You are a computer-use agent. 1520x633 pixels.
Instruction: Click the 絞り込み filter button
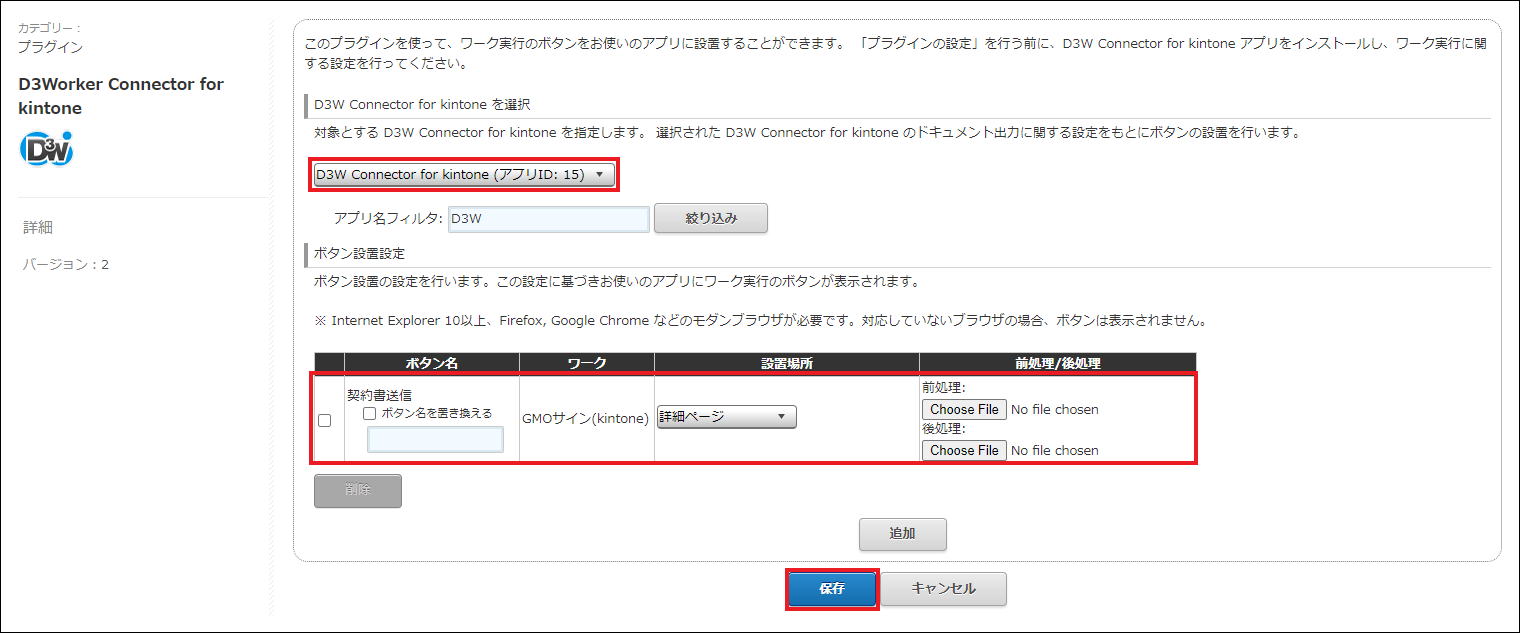[711, 218]
